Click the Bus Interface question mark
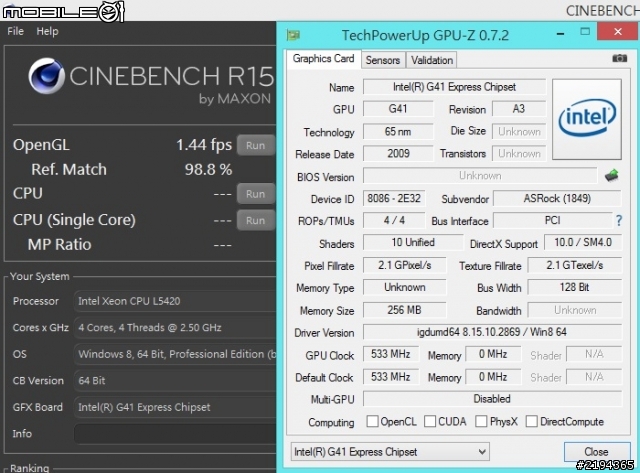Screen dimensions: 640x473 tap(619, 221)
